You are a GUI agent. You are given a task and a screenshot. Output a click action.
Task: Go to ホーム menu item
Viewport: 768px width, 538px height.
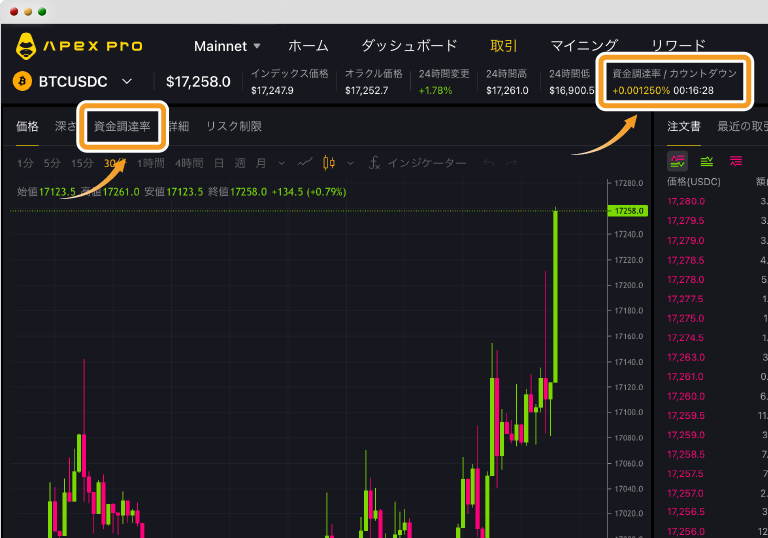pos(308,46)
